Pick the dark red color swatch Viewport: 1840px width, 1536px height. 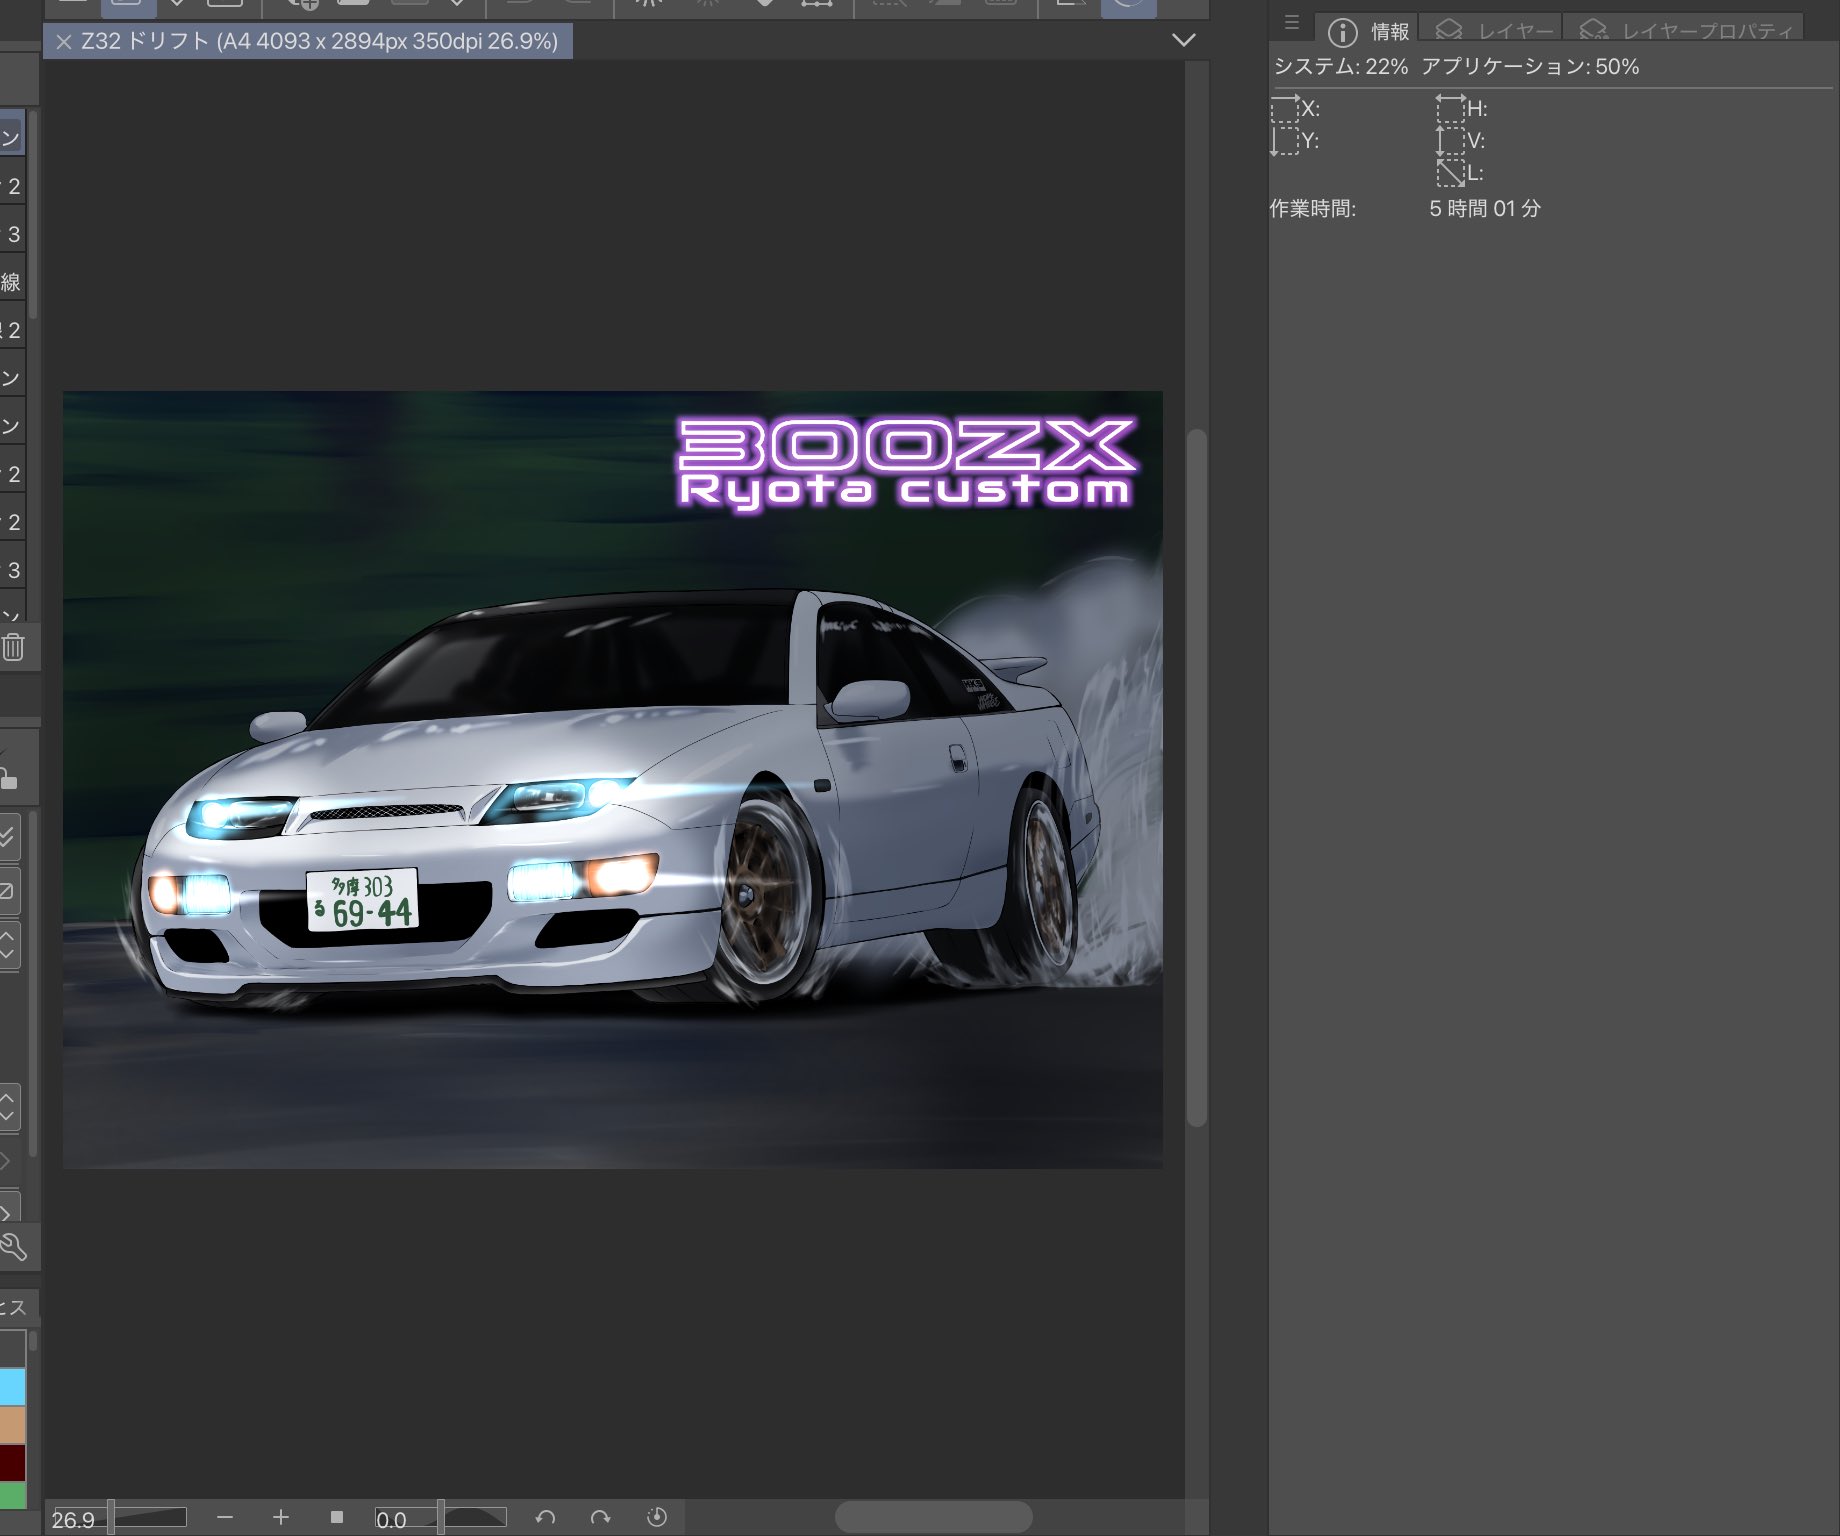12,1463
